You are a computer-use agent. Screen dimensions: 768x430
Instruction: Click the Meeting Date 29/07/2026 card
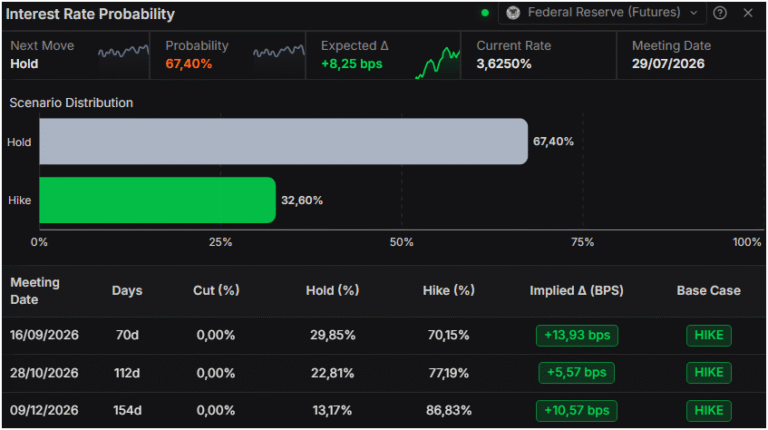coord(691,55)
